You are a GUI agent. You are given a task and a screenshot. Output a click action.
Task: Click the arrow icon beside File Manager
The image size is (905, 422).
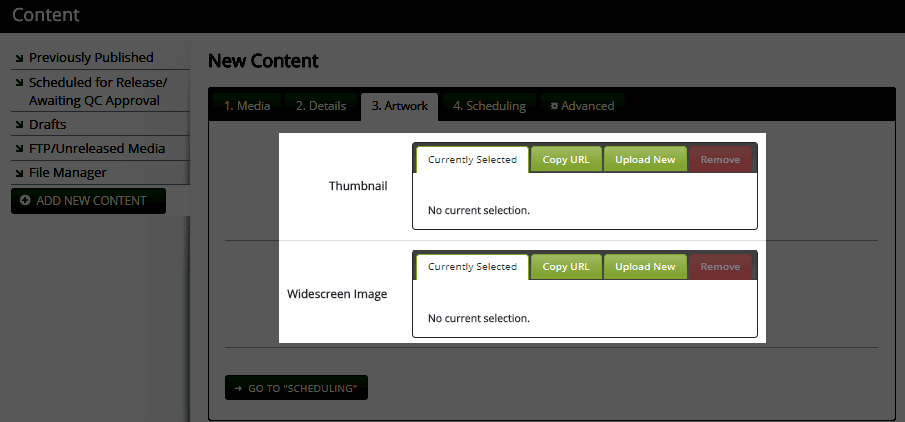20,173
